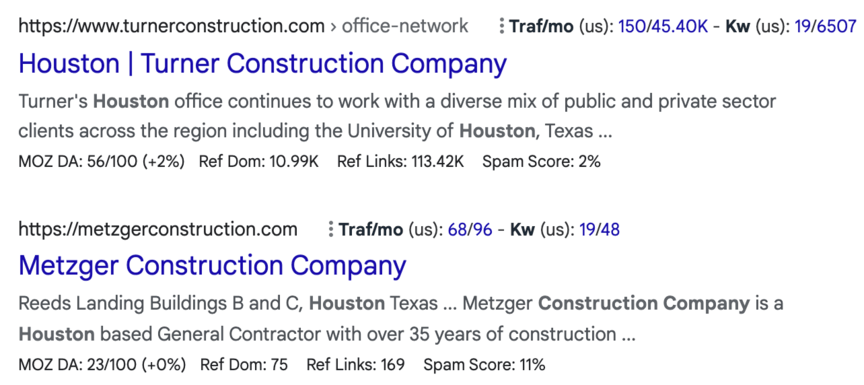Click the Spam Score: 11% metric
Image resolution: width=864 pixels, height=385 pixels.
pyautogui.click(x=484, y=365)
